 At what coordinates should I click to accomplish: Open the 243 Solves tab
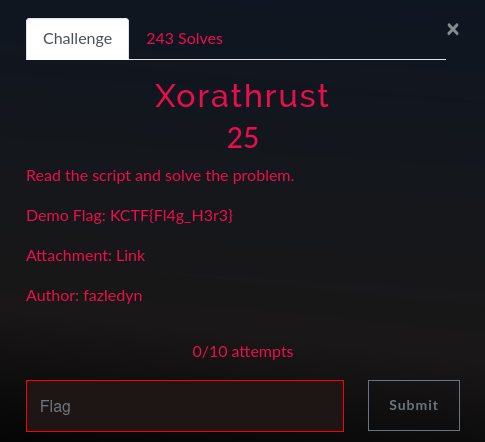pos(184,39)
